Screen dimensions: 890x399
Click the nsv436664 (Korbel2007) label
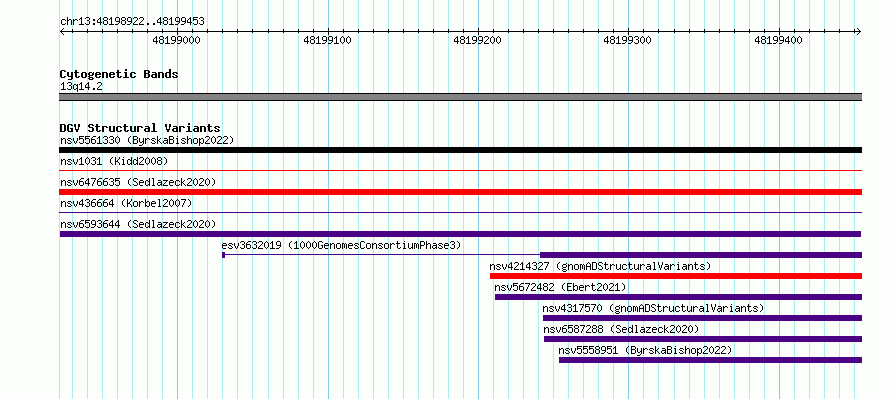[x=127, y=203]
